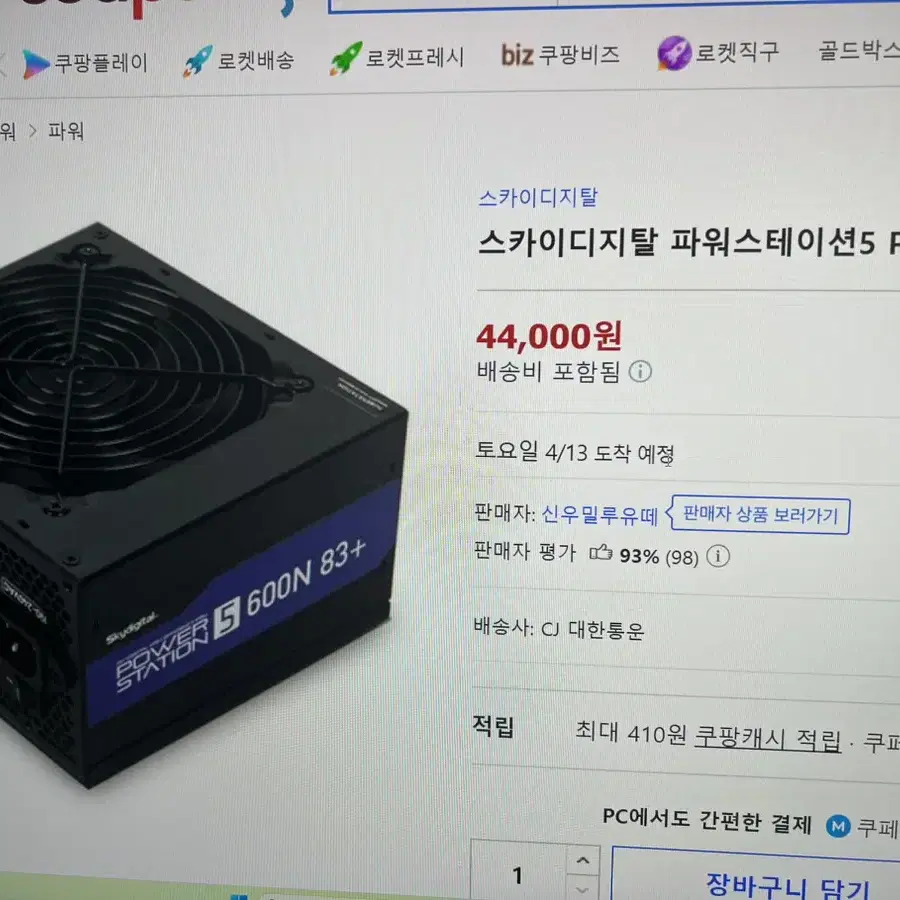Open the 스카이디지탈 brand link

(x=538, y=197)
